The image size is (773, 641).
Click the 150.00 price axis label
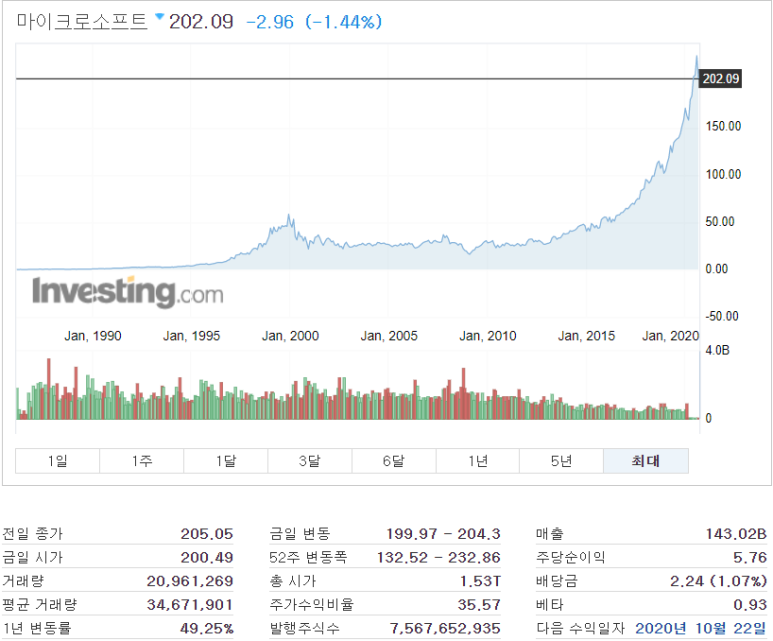[x=723, y=126]
